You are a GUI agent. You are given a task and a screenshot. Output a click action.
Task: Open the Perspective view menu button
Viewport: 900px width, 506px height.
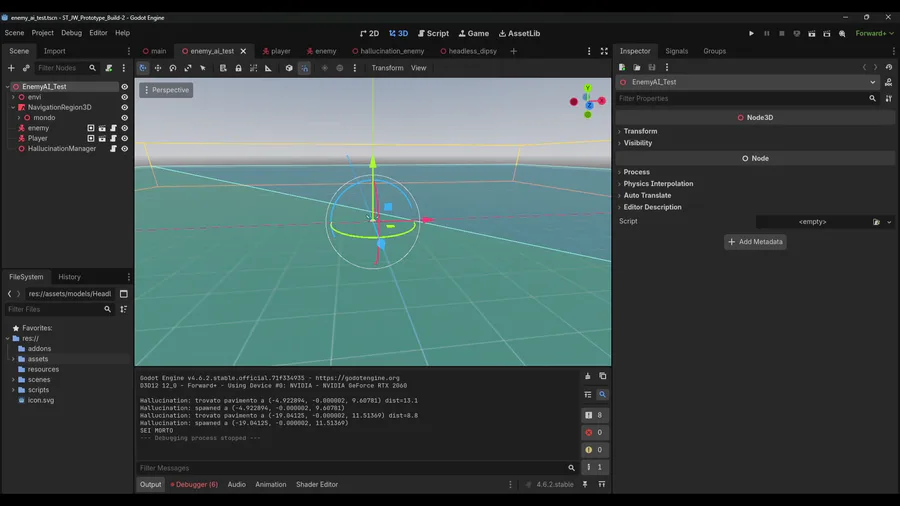[x=166, y=90]
